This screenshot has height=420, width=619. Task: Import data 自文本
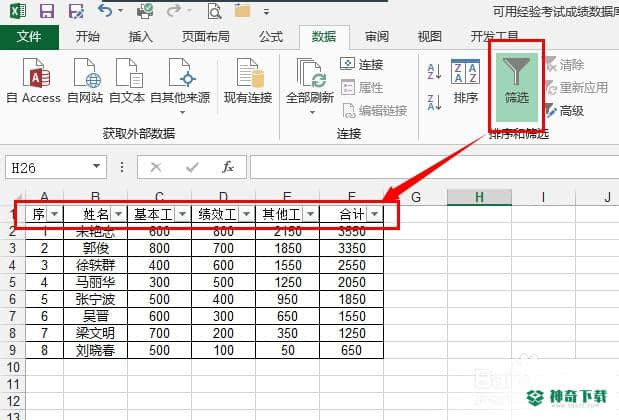point(127,81)
